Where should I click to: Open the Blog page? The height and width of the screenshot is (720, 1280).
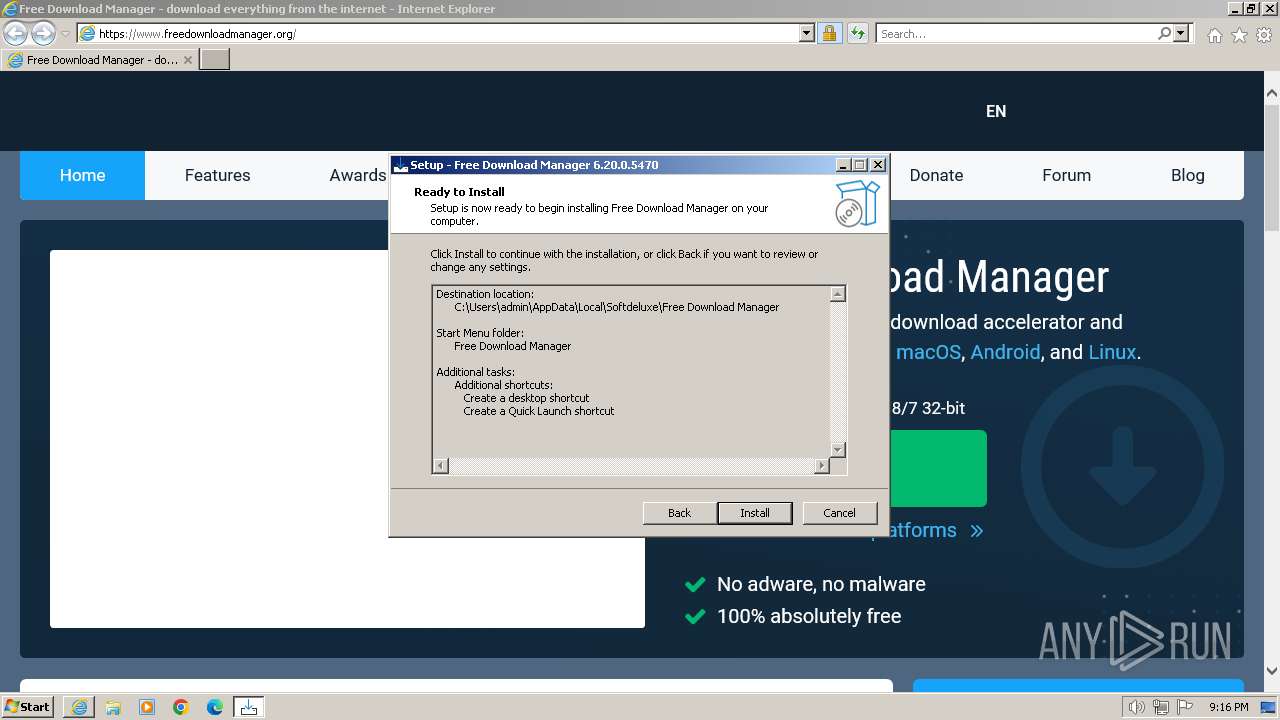pyautogui.click(x=1187, y=175)
